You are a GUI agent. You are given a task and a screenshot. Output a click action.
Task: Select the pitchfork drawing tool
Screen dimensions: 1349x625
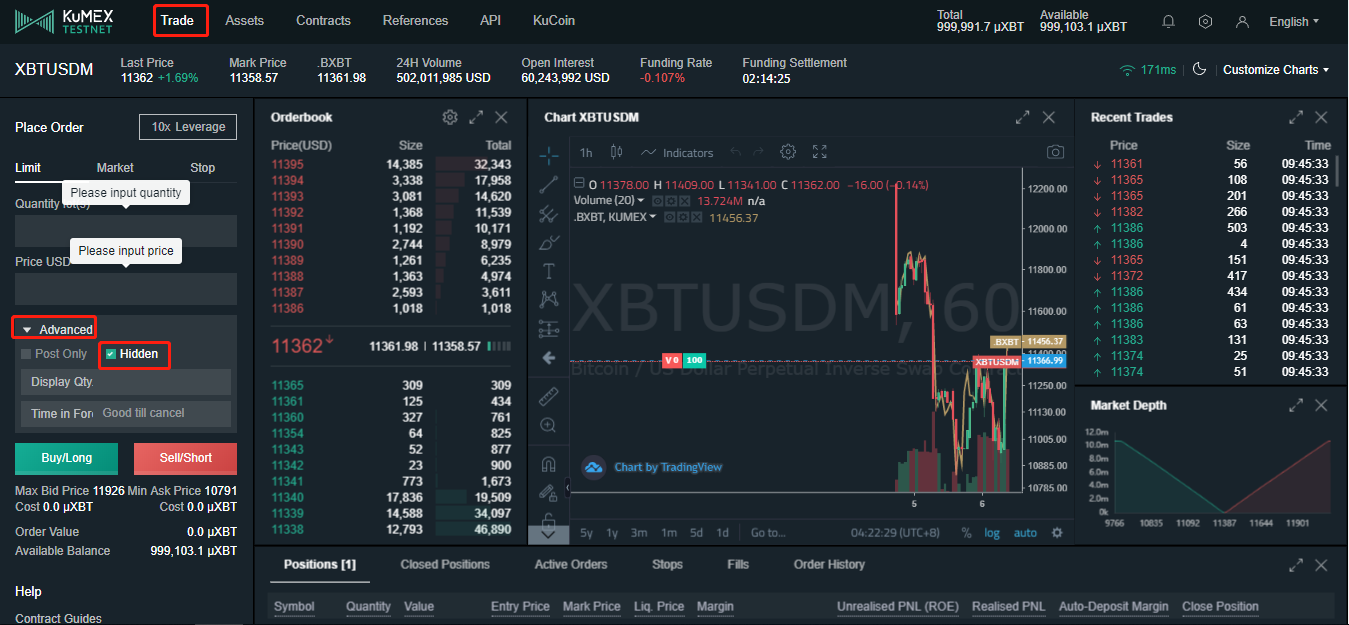pos(548,213)
